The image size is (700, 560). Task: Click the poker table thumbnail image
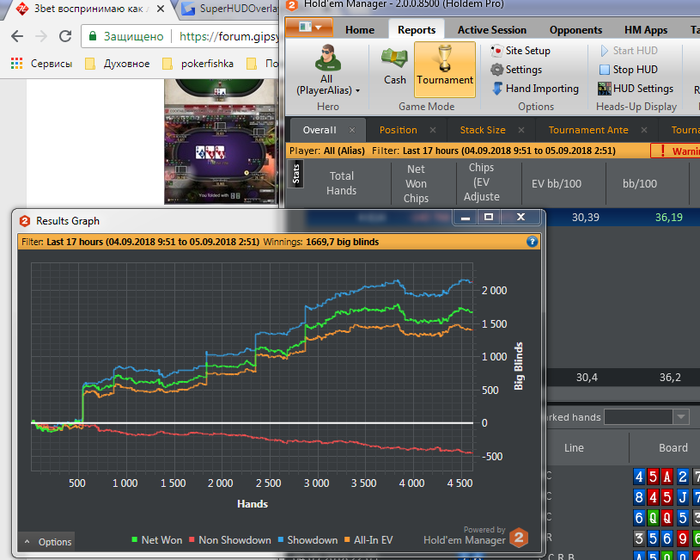tap(221, 142)
